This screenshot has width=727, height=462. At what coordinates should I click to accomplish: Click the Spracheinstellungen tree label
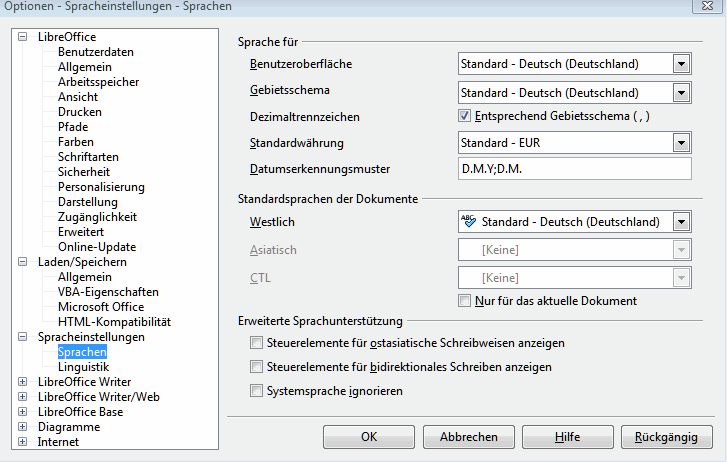click(91, 337)
